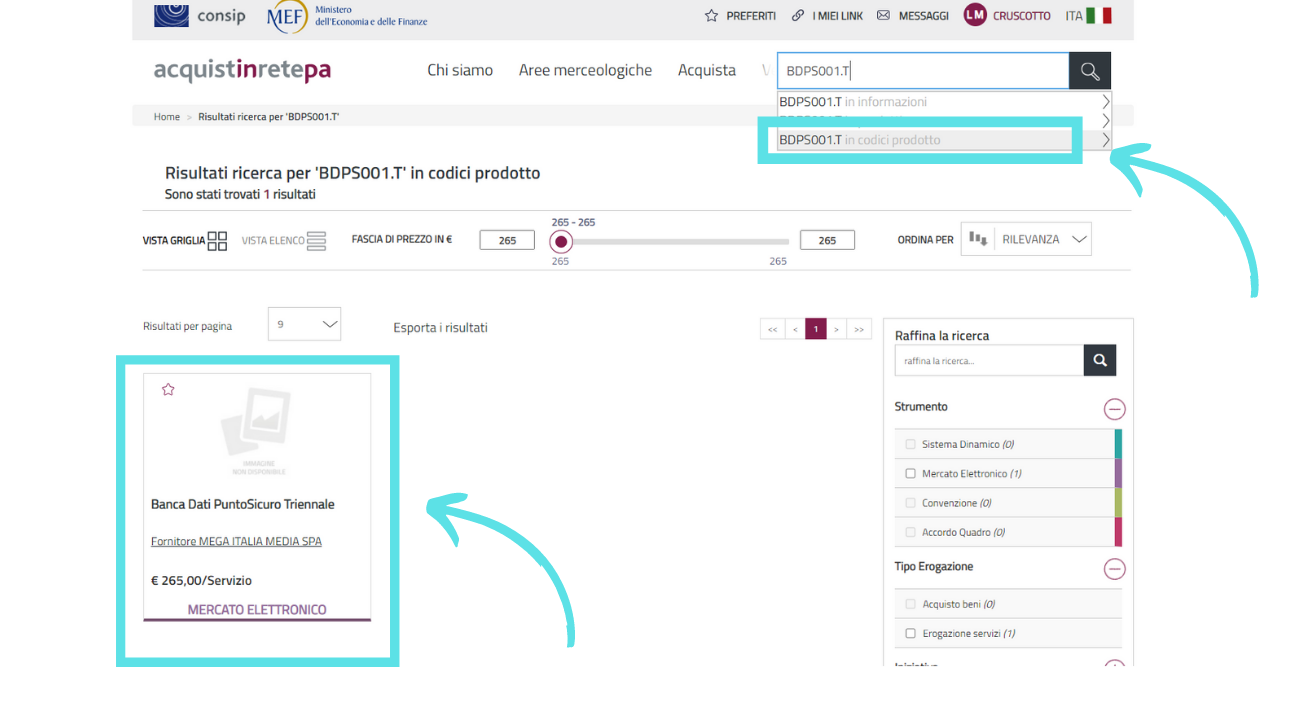This screenshot has height=722, width=1306.
Task: Collapse the Tipo Erogazione filter section
Action: [x=1114, y=569]
